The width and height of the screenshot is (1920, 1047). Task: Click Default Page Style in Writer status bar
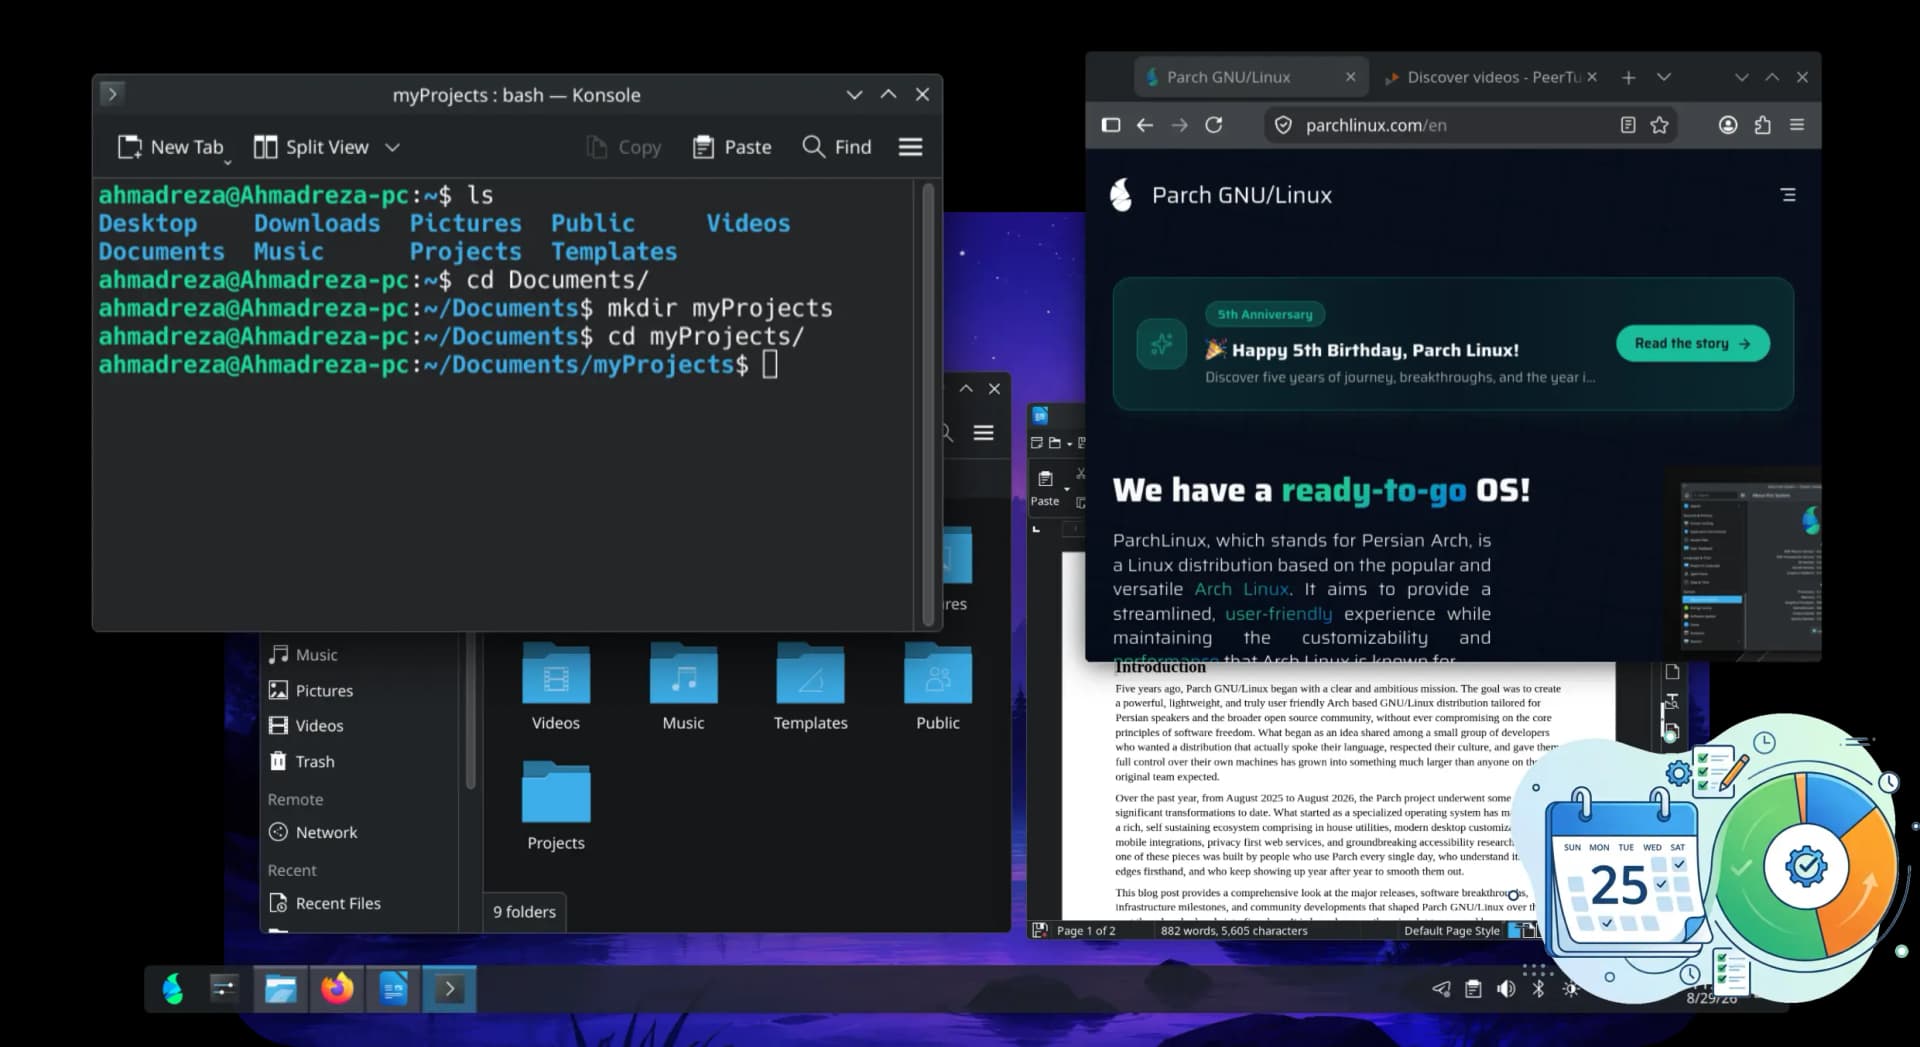(x=1451, y=931)
